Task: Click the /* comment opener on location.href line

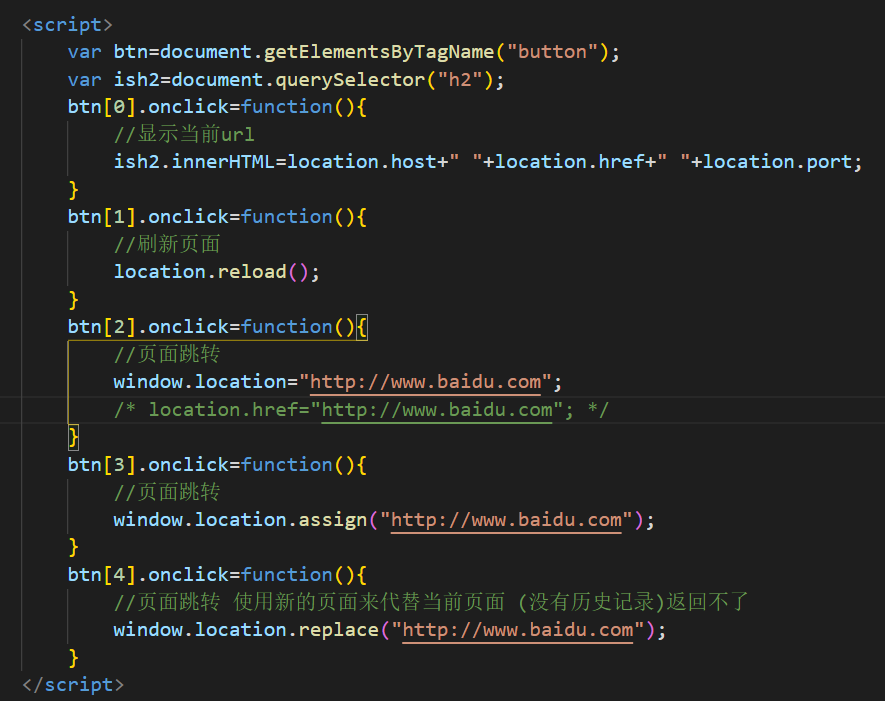Action: pos(125,410)
